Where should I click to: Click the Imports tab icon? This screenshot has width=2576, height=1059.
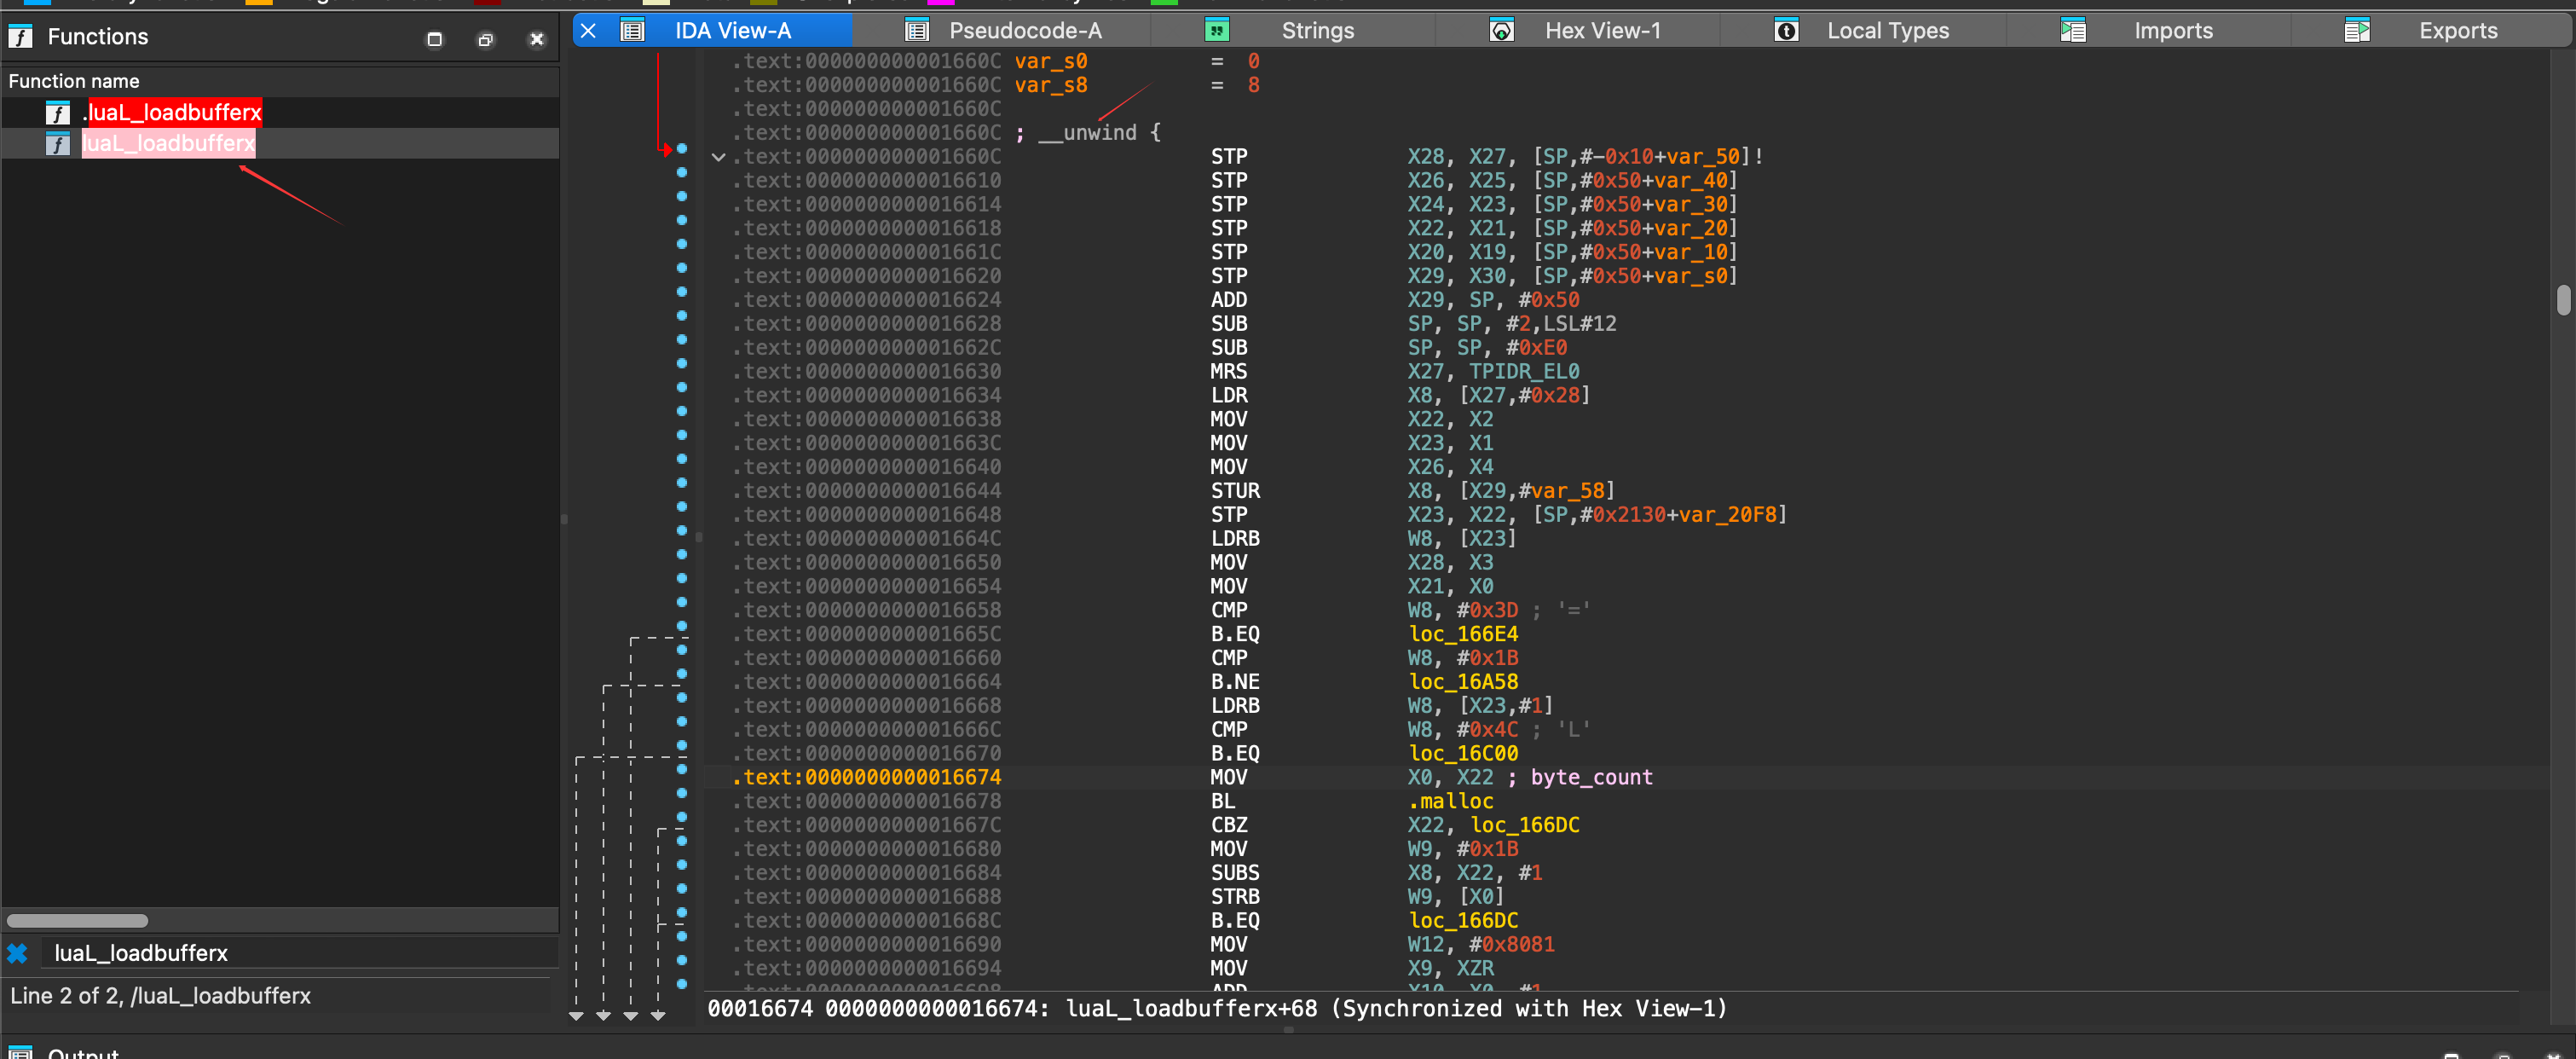[x=2072, y=31]
